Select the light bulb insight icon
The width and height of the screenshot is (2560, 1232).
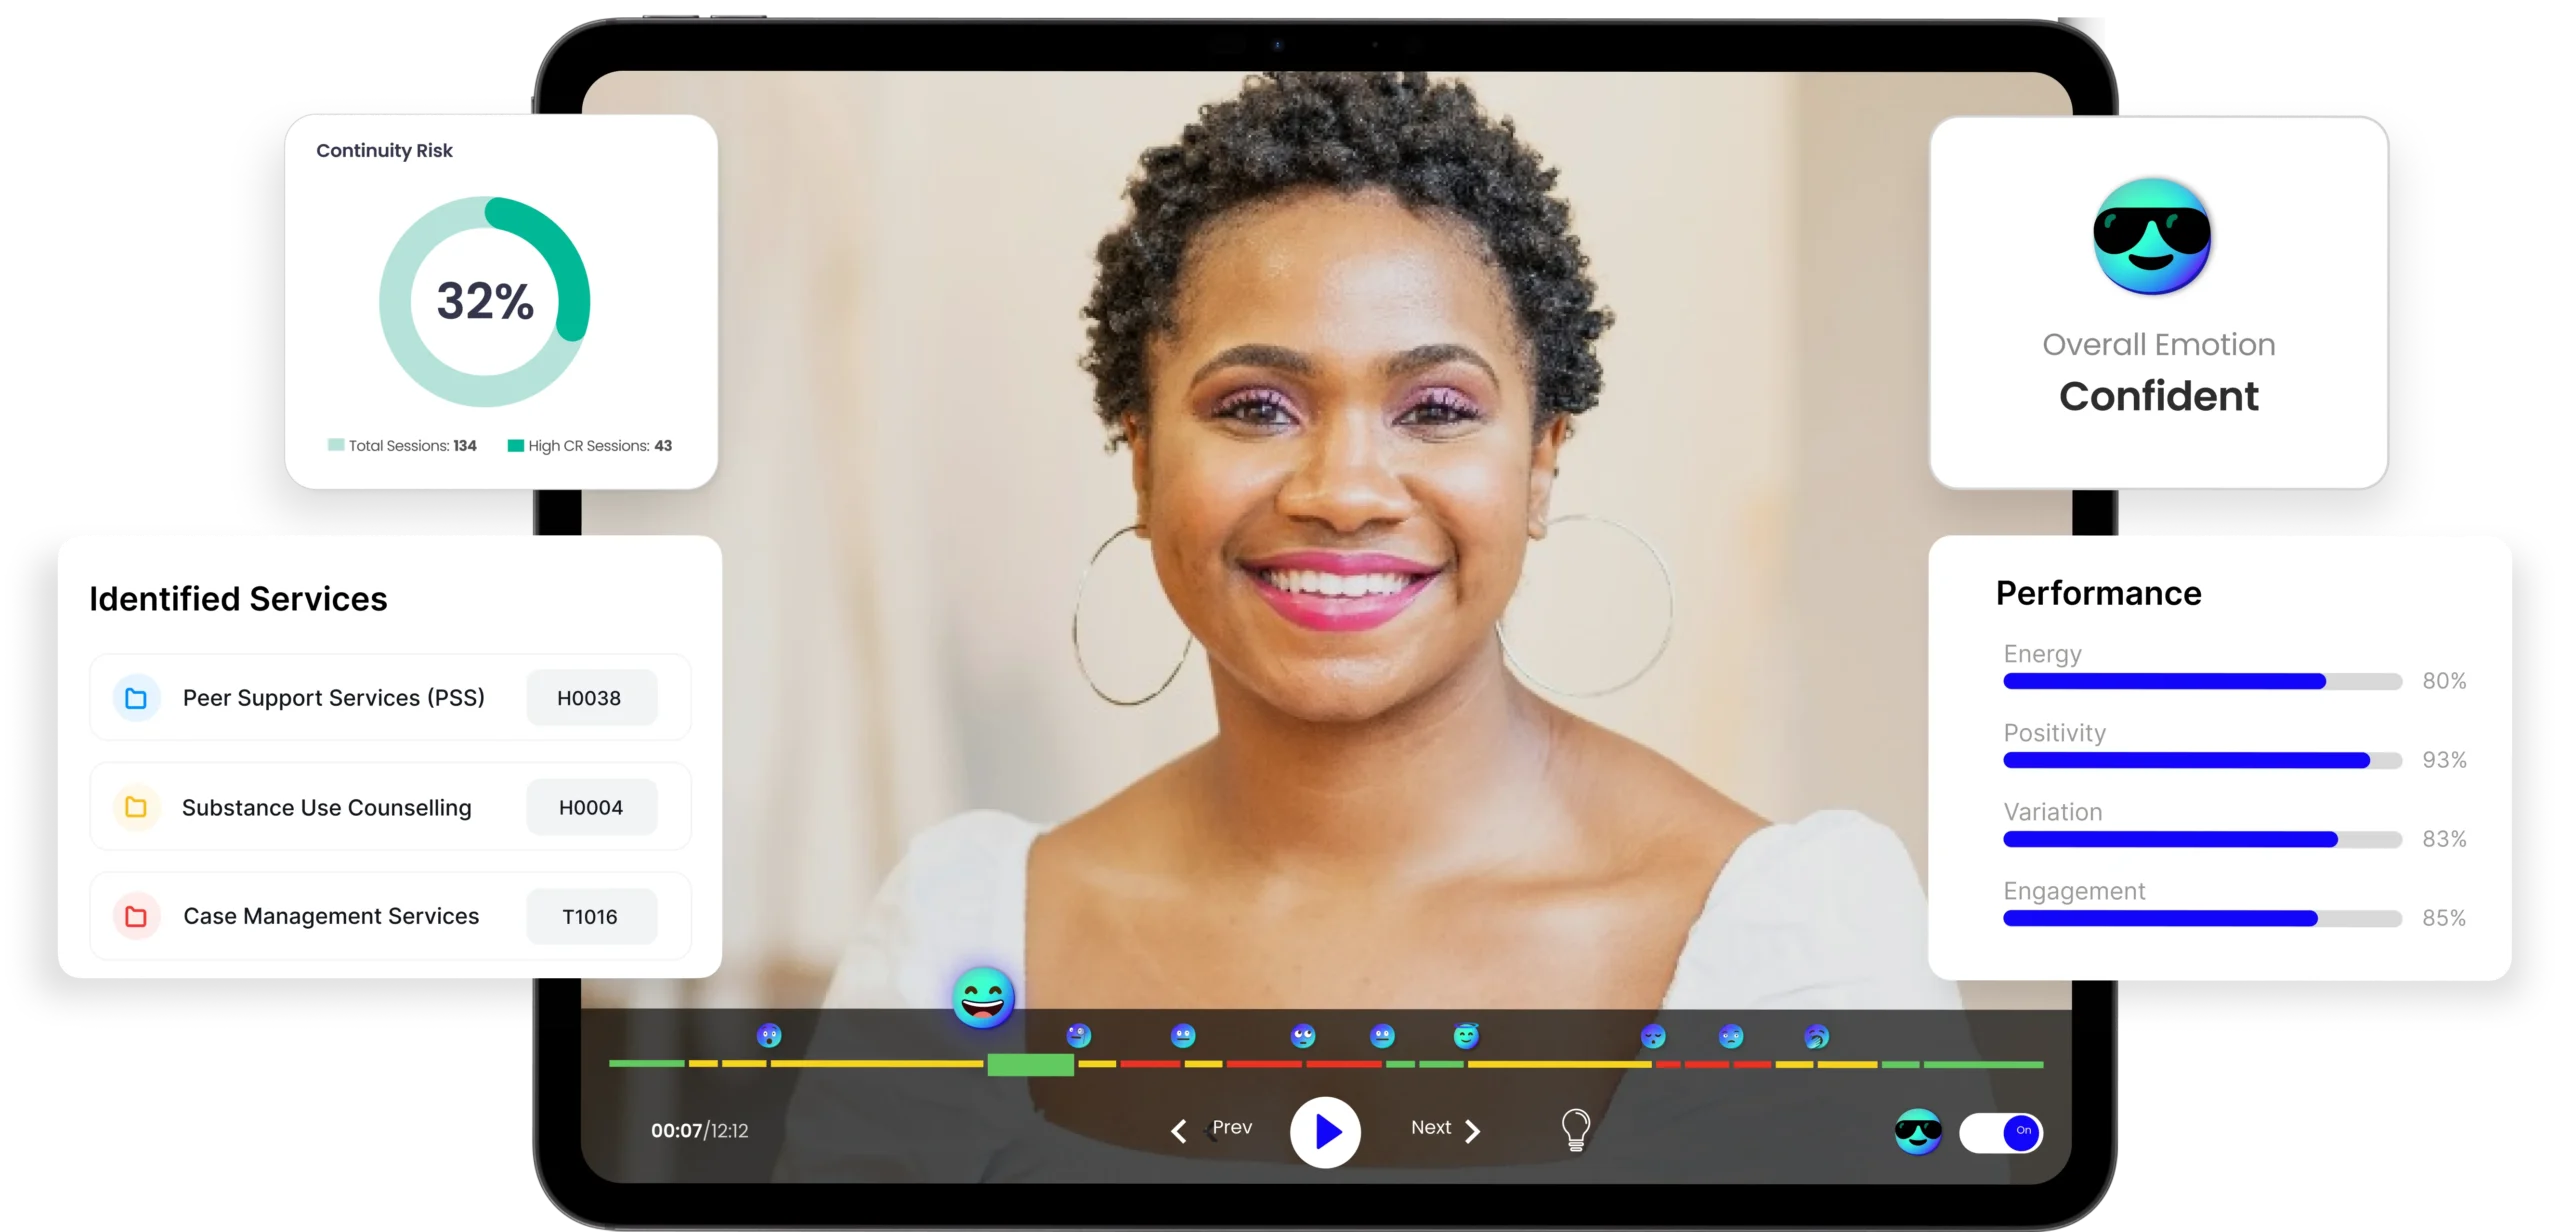coord(1576,1129)
